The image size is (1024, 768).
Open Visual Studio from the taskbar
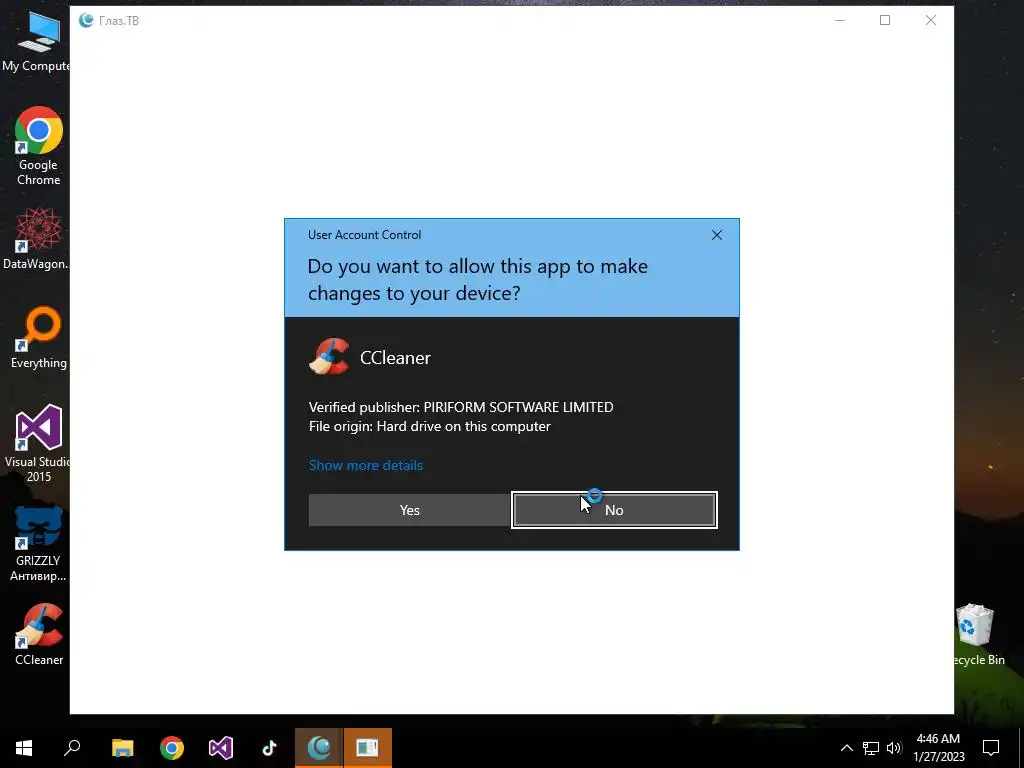coord(221,748)
